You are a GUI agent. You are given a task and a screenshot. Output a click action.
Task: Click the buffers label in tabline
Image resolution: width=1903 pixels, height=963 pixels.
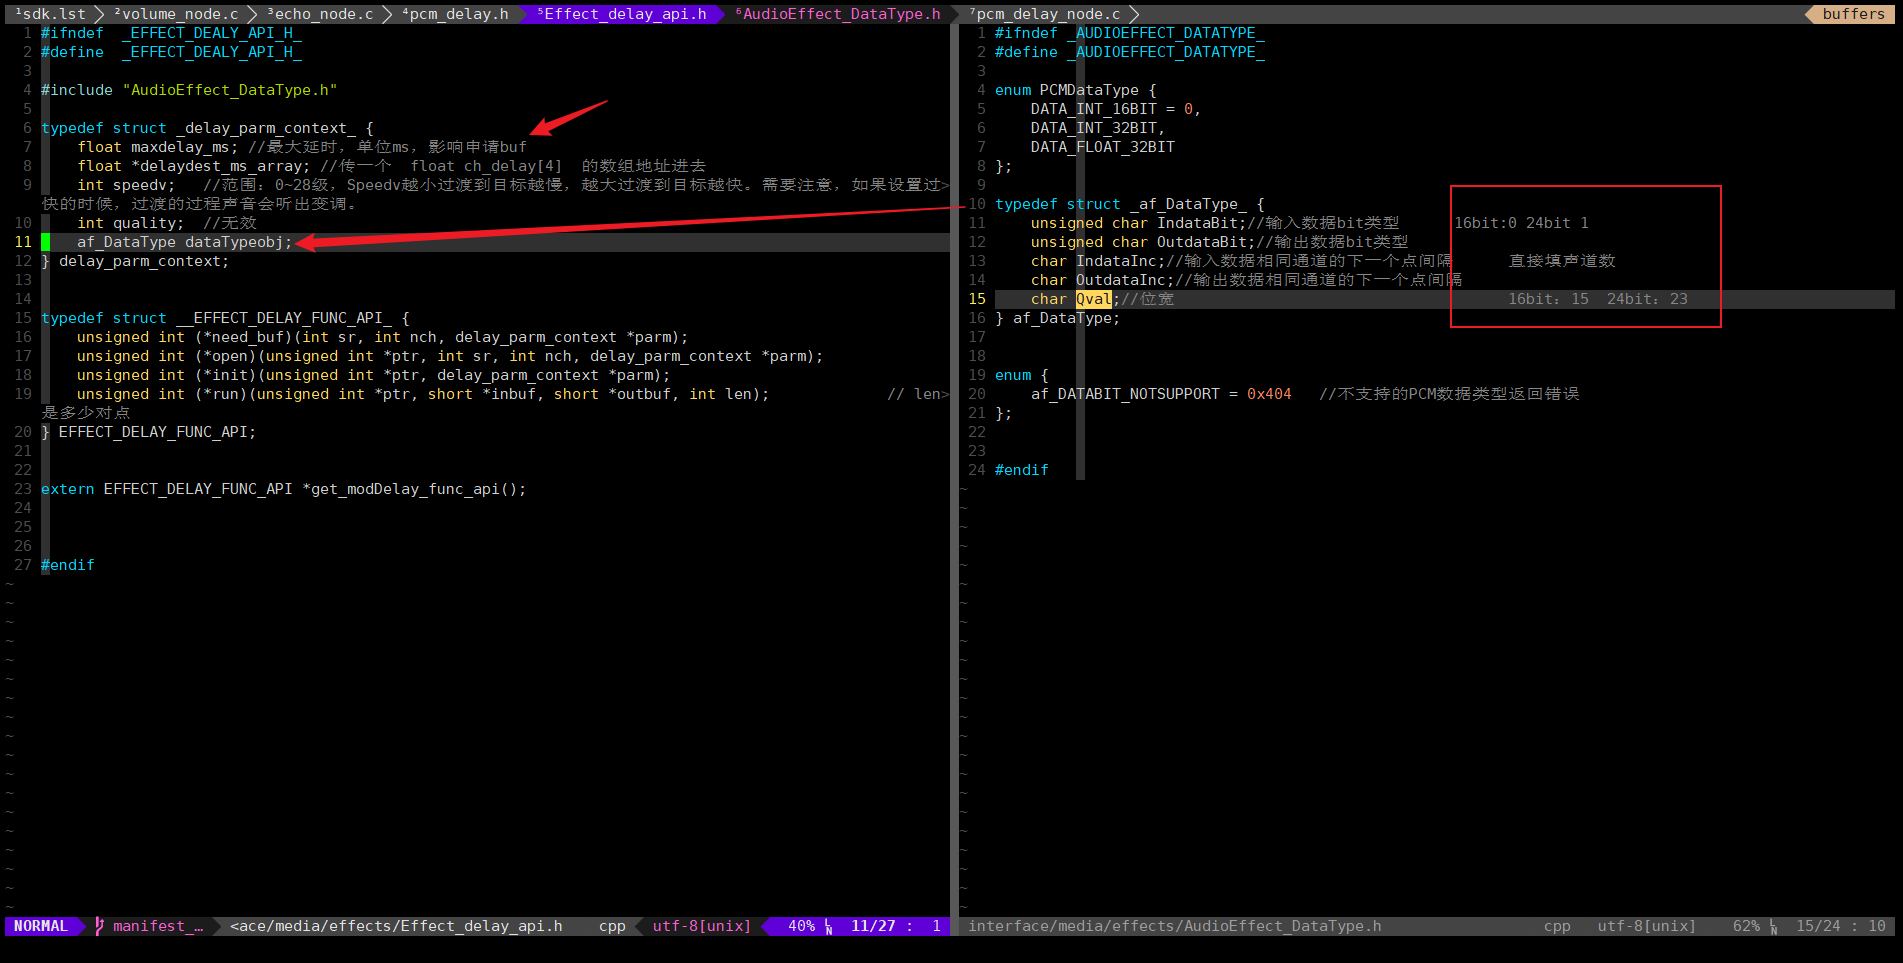click(1853, 14)
